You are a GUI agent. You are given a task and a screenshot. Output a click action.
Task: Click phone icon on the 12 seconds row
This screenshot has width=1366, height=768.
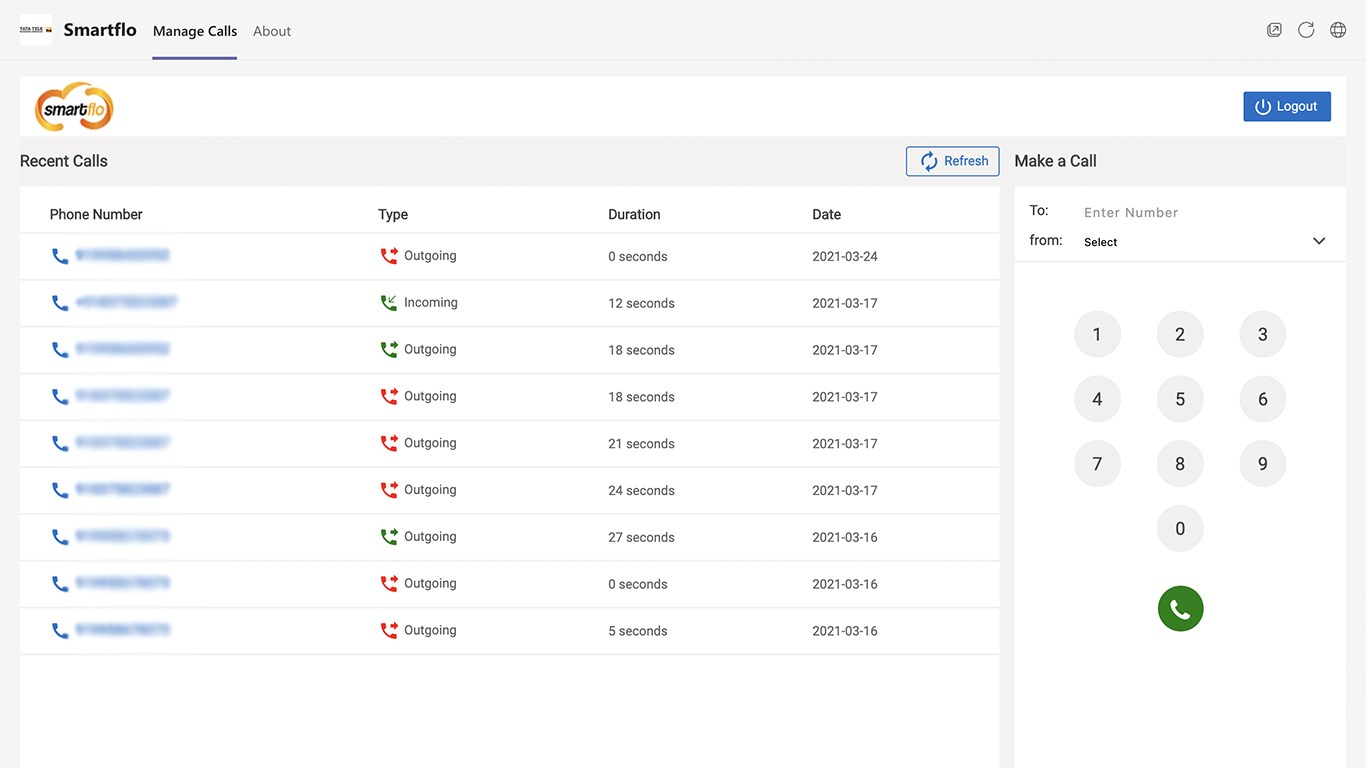(x=60, y=303)
